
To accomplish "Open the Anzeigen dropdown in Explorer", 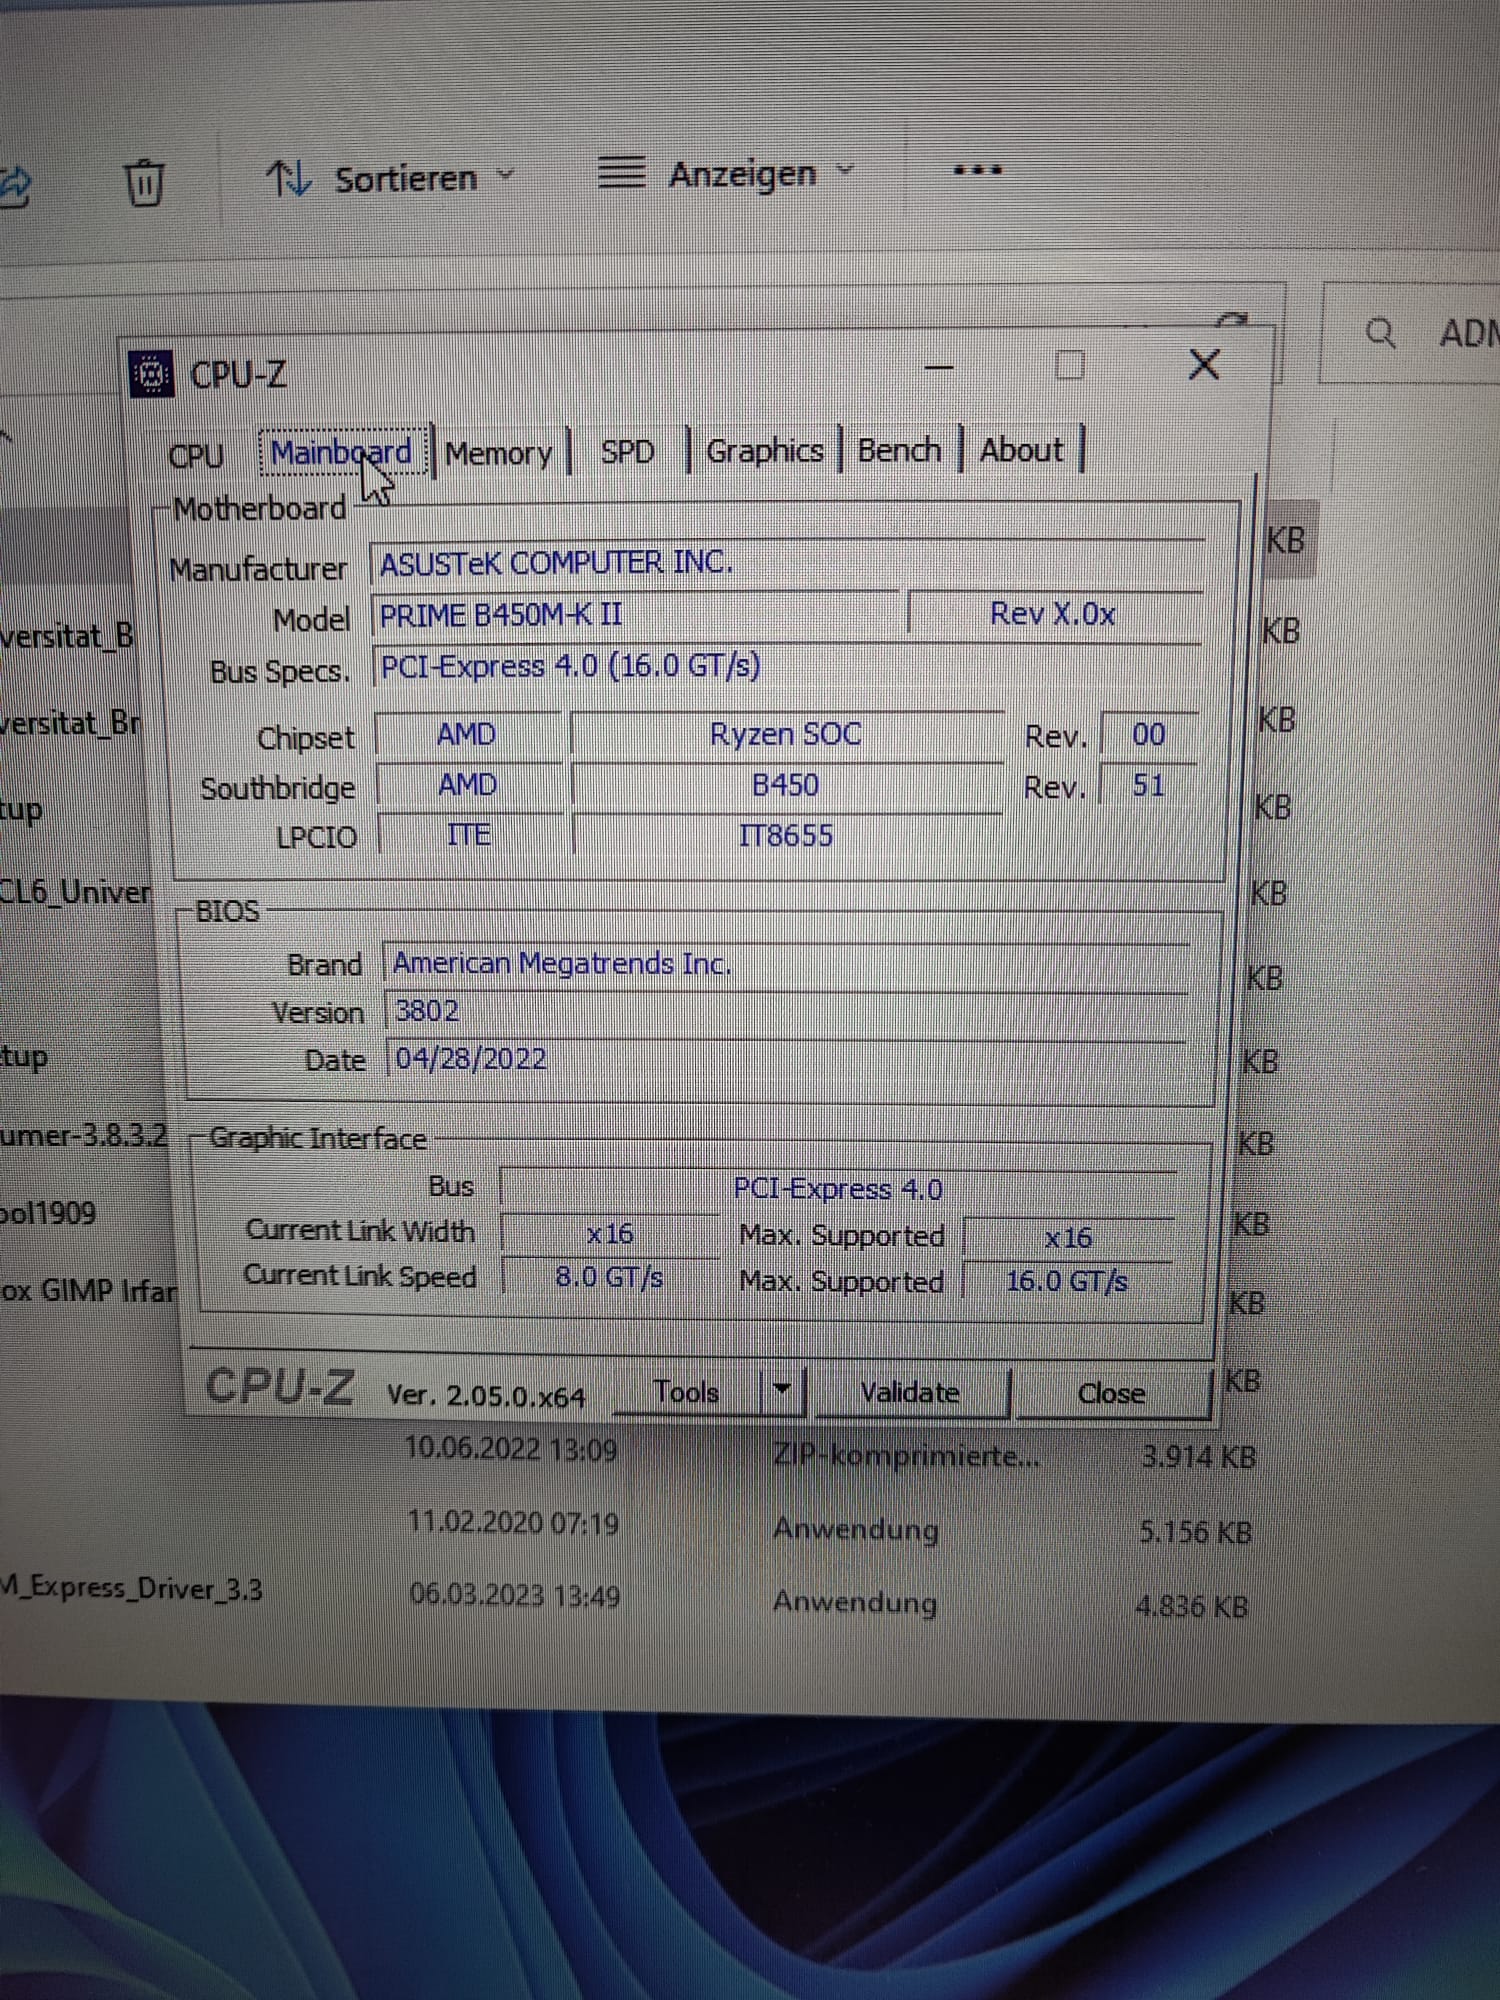I will (727, 174).
